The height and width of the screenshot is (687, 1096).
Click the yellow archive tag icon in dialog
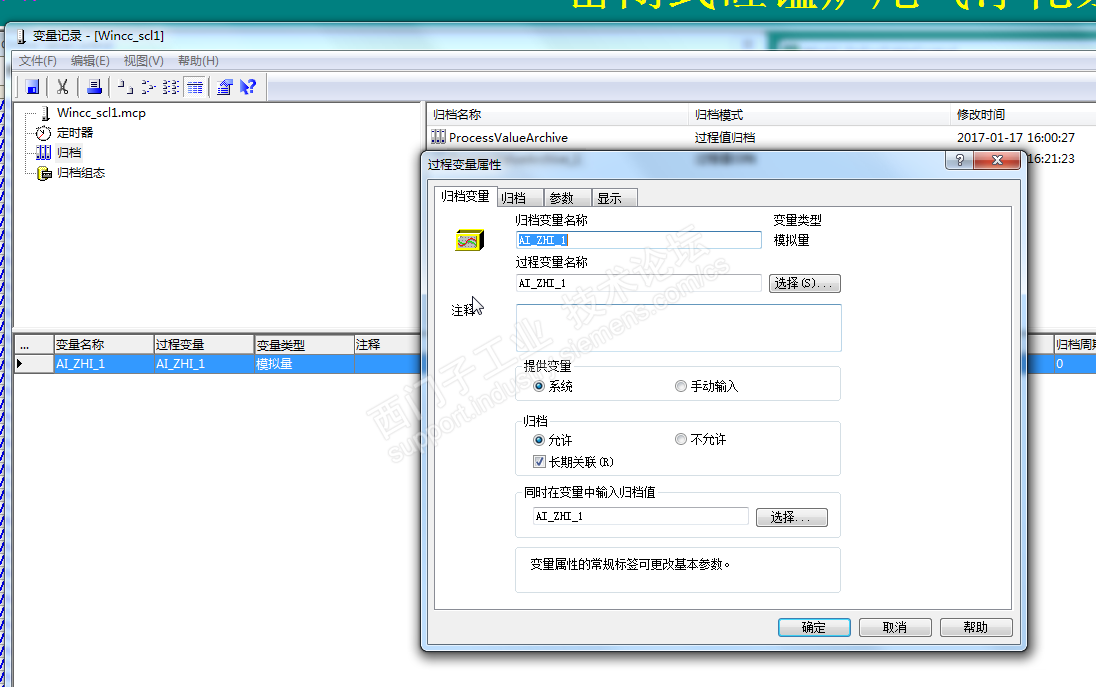click(x=469, y=240)
